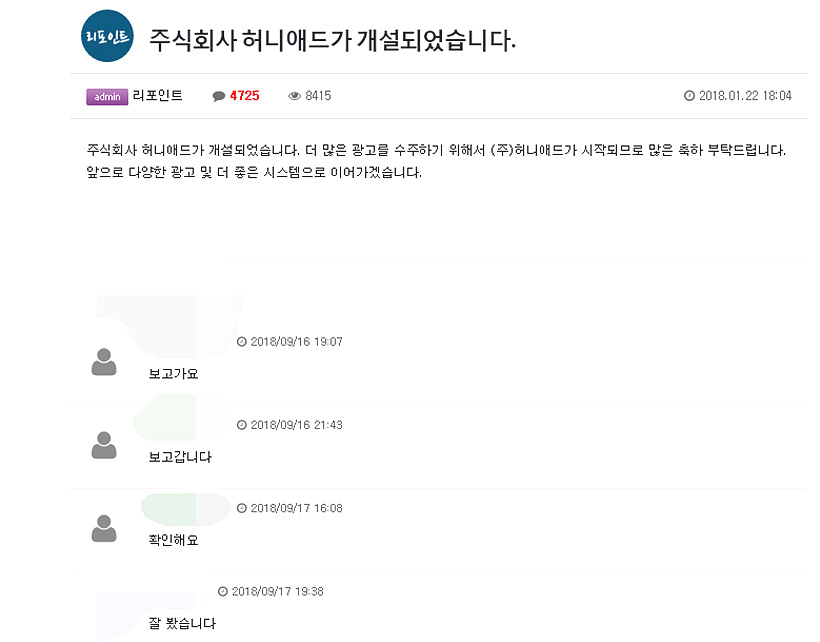Viewport: 820px width, 642px height.
Task: Click the post title 주식회사 허니애드가 개설되었습니다
Action: (333, 40)
